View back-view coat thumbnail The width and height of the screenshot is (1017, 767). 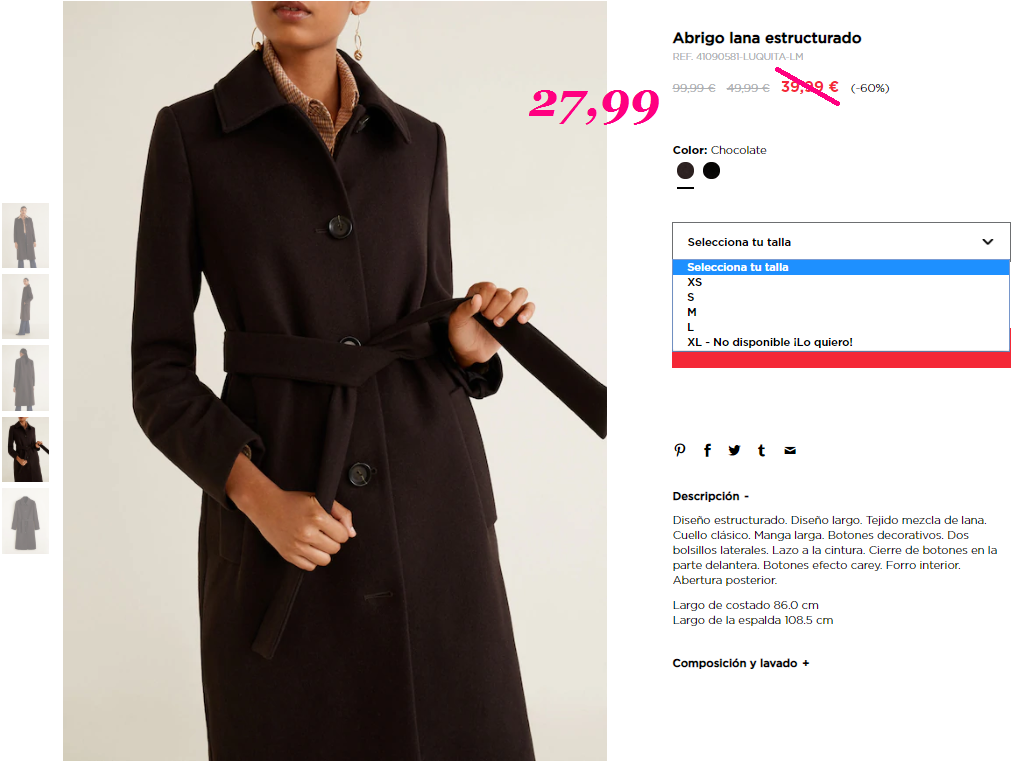(x=25, y=378)
